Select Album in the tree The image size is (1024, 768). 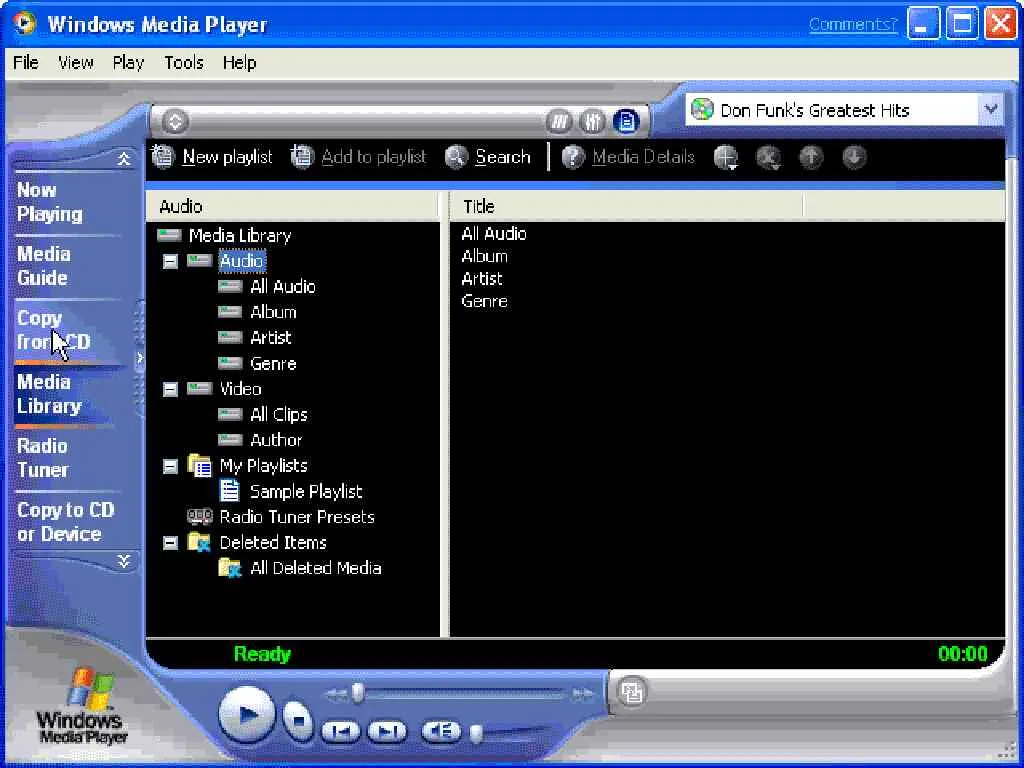pyautogui.click(x=273, y=312)
